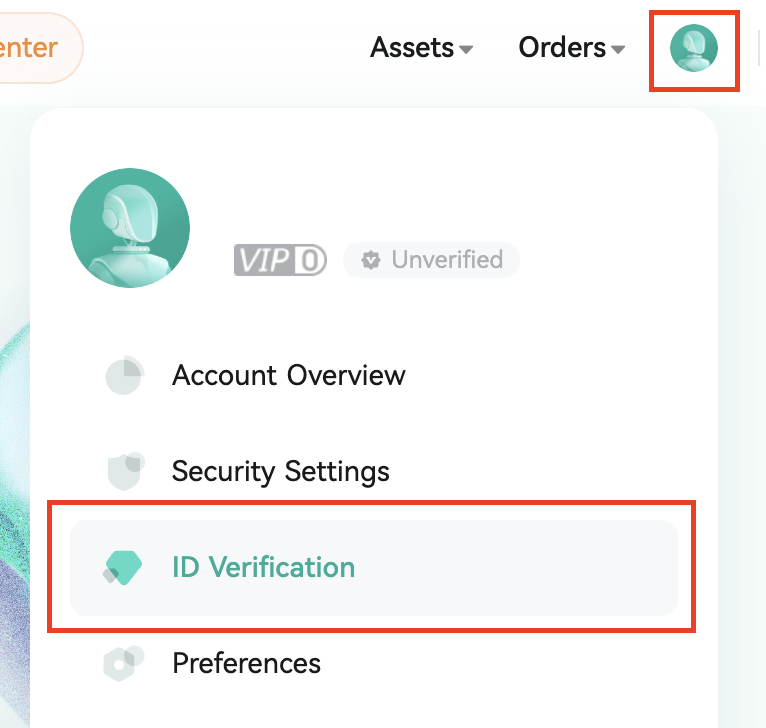Click the green ID Verification tag icon
This screenshot has height=728, width=766.
pyautogui.click(x=124, y=567)
